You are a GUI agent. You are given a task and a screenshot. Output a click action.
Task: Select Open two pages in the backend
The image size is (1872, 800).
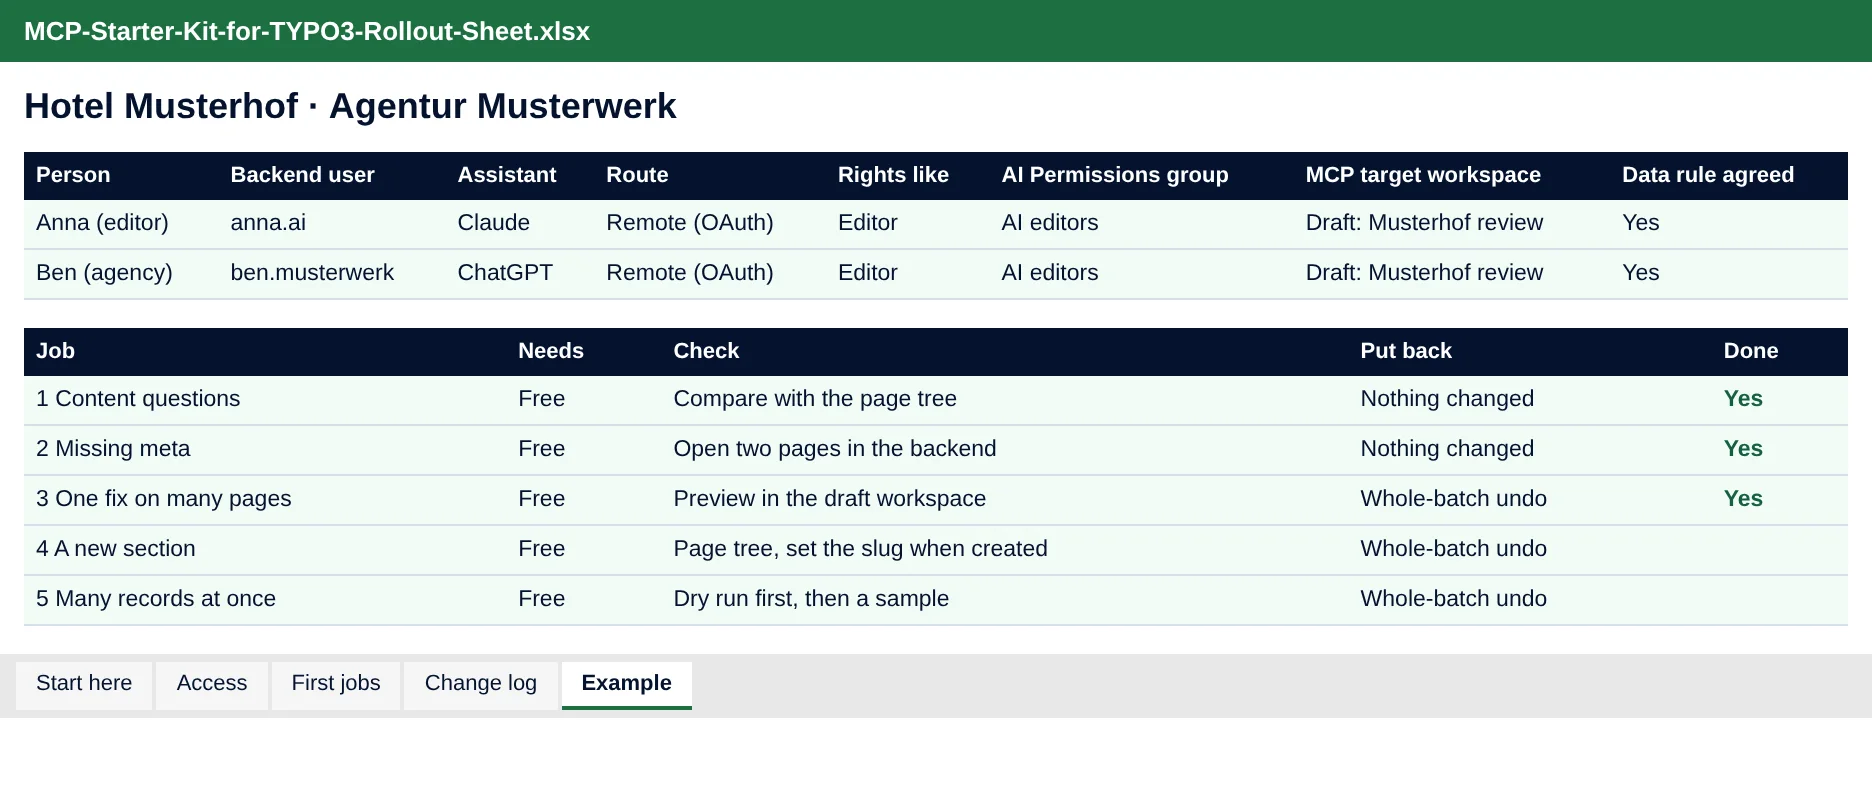[835, 449]
